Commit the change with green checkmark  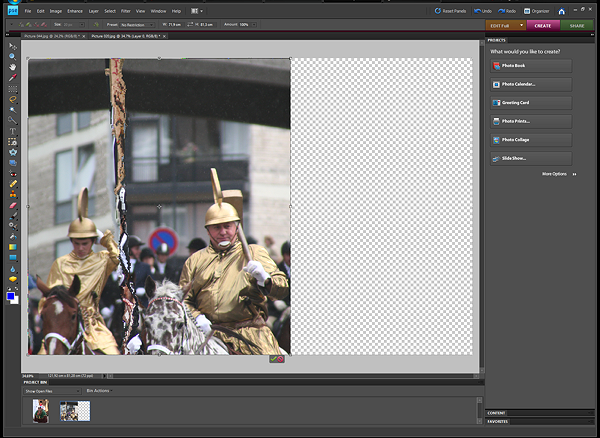[273, 358]
